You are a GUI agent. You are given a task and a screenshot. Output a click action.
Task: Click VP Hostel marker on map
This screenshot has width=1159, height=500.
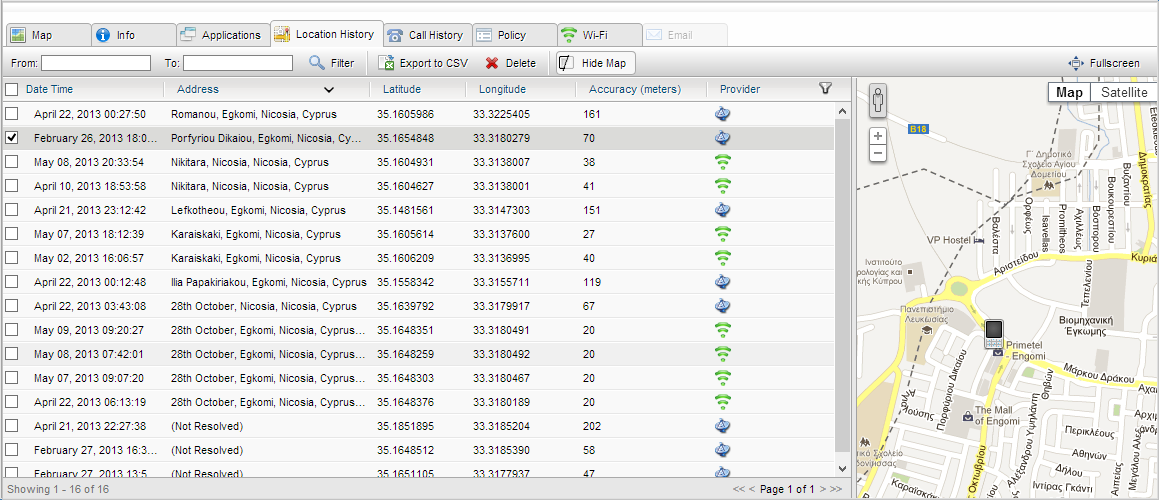click(x=979, y=240)
